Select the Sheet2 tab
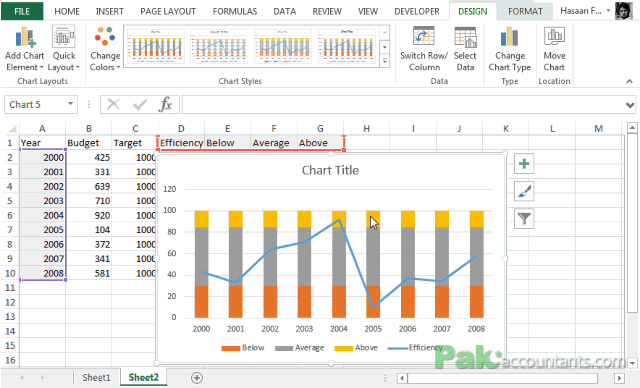 click(x=143, y=378)
